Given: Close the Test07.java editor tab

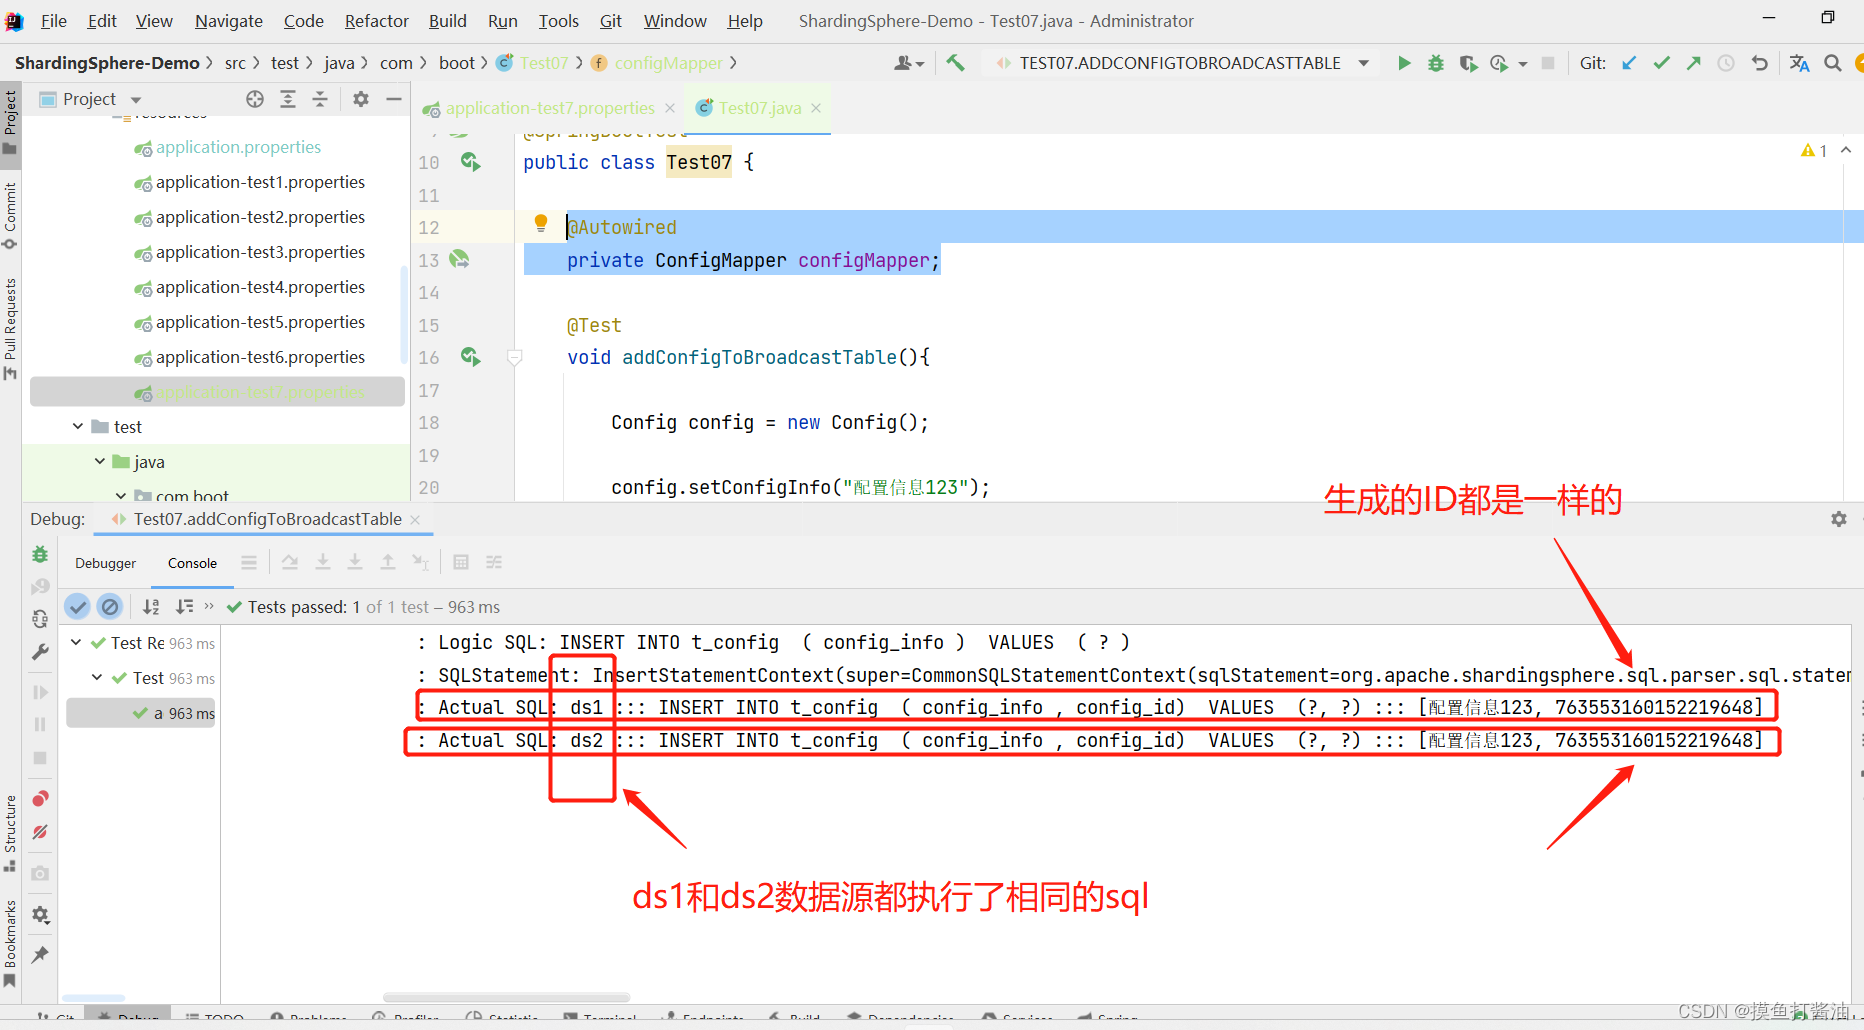Looking at the screenshot, I should 816,108.
